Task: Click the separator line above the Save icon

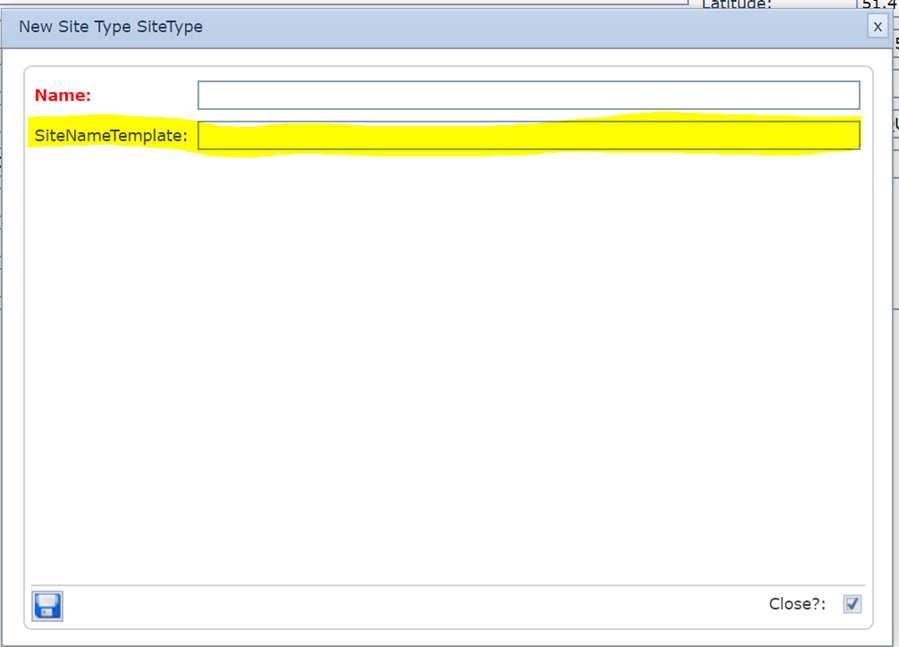Action: (448, 585)
